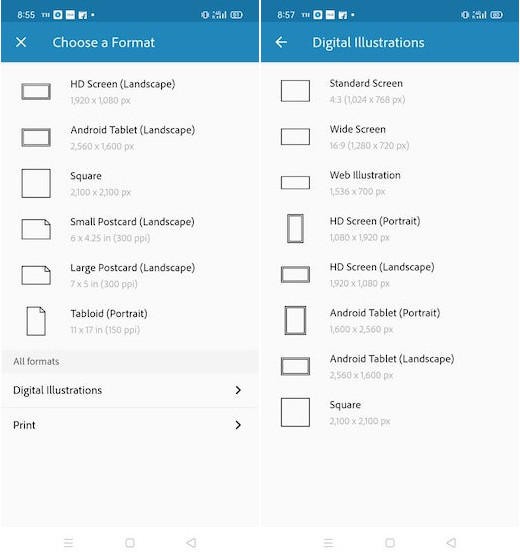Select Android Tablet (Portrait) icon
This screenshot has height=560, width=520.
point(295,320)
